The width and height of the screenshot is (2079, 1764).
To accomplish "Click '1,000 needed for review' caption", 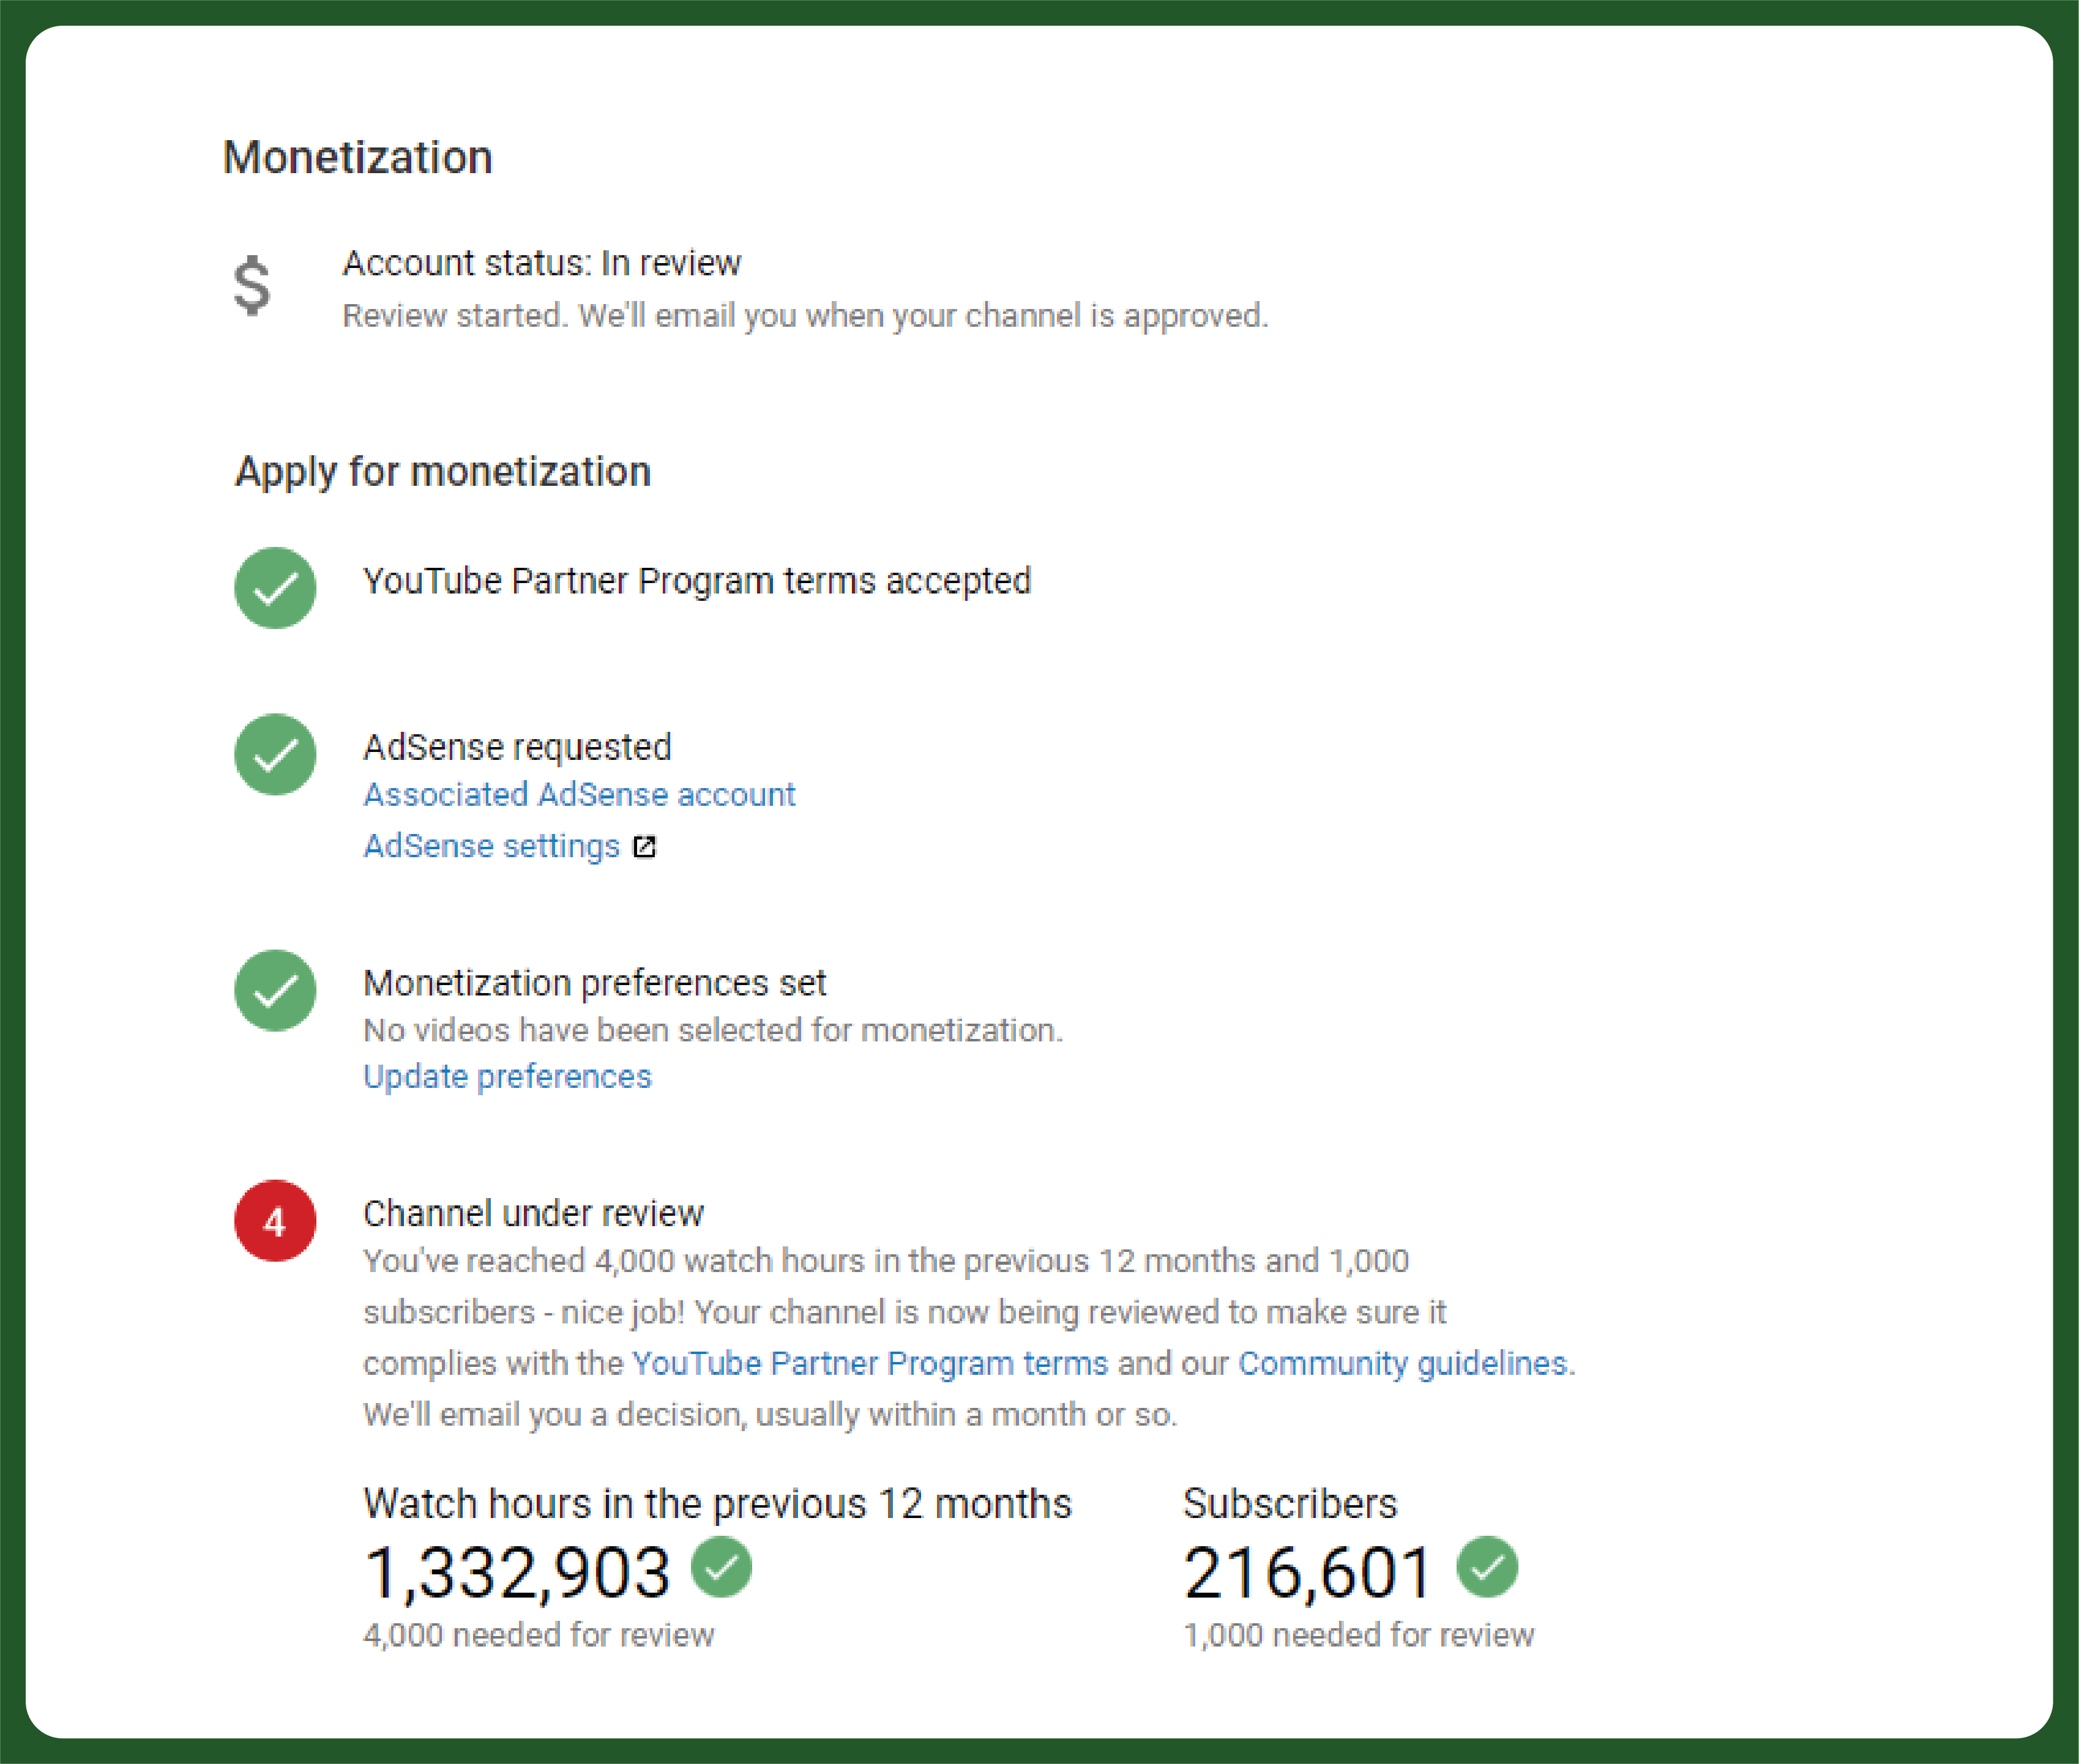I will (x=1358, y=1635).
